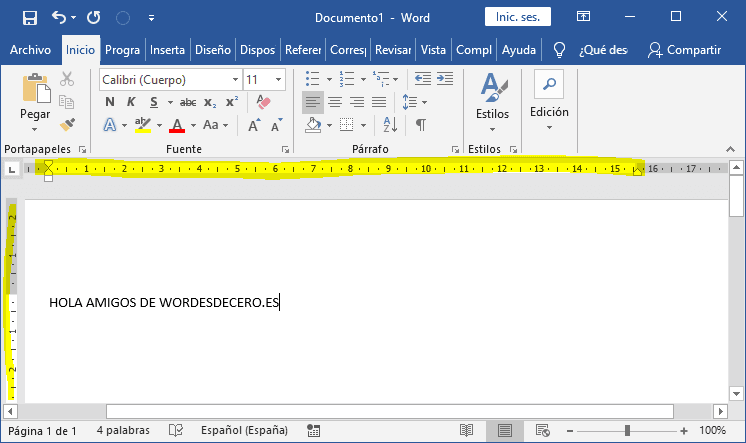Click the shading paint bucket
This screenshot has width=746, height=443.
313,125
